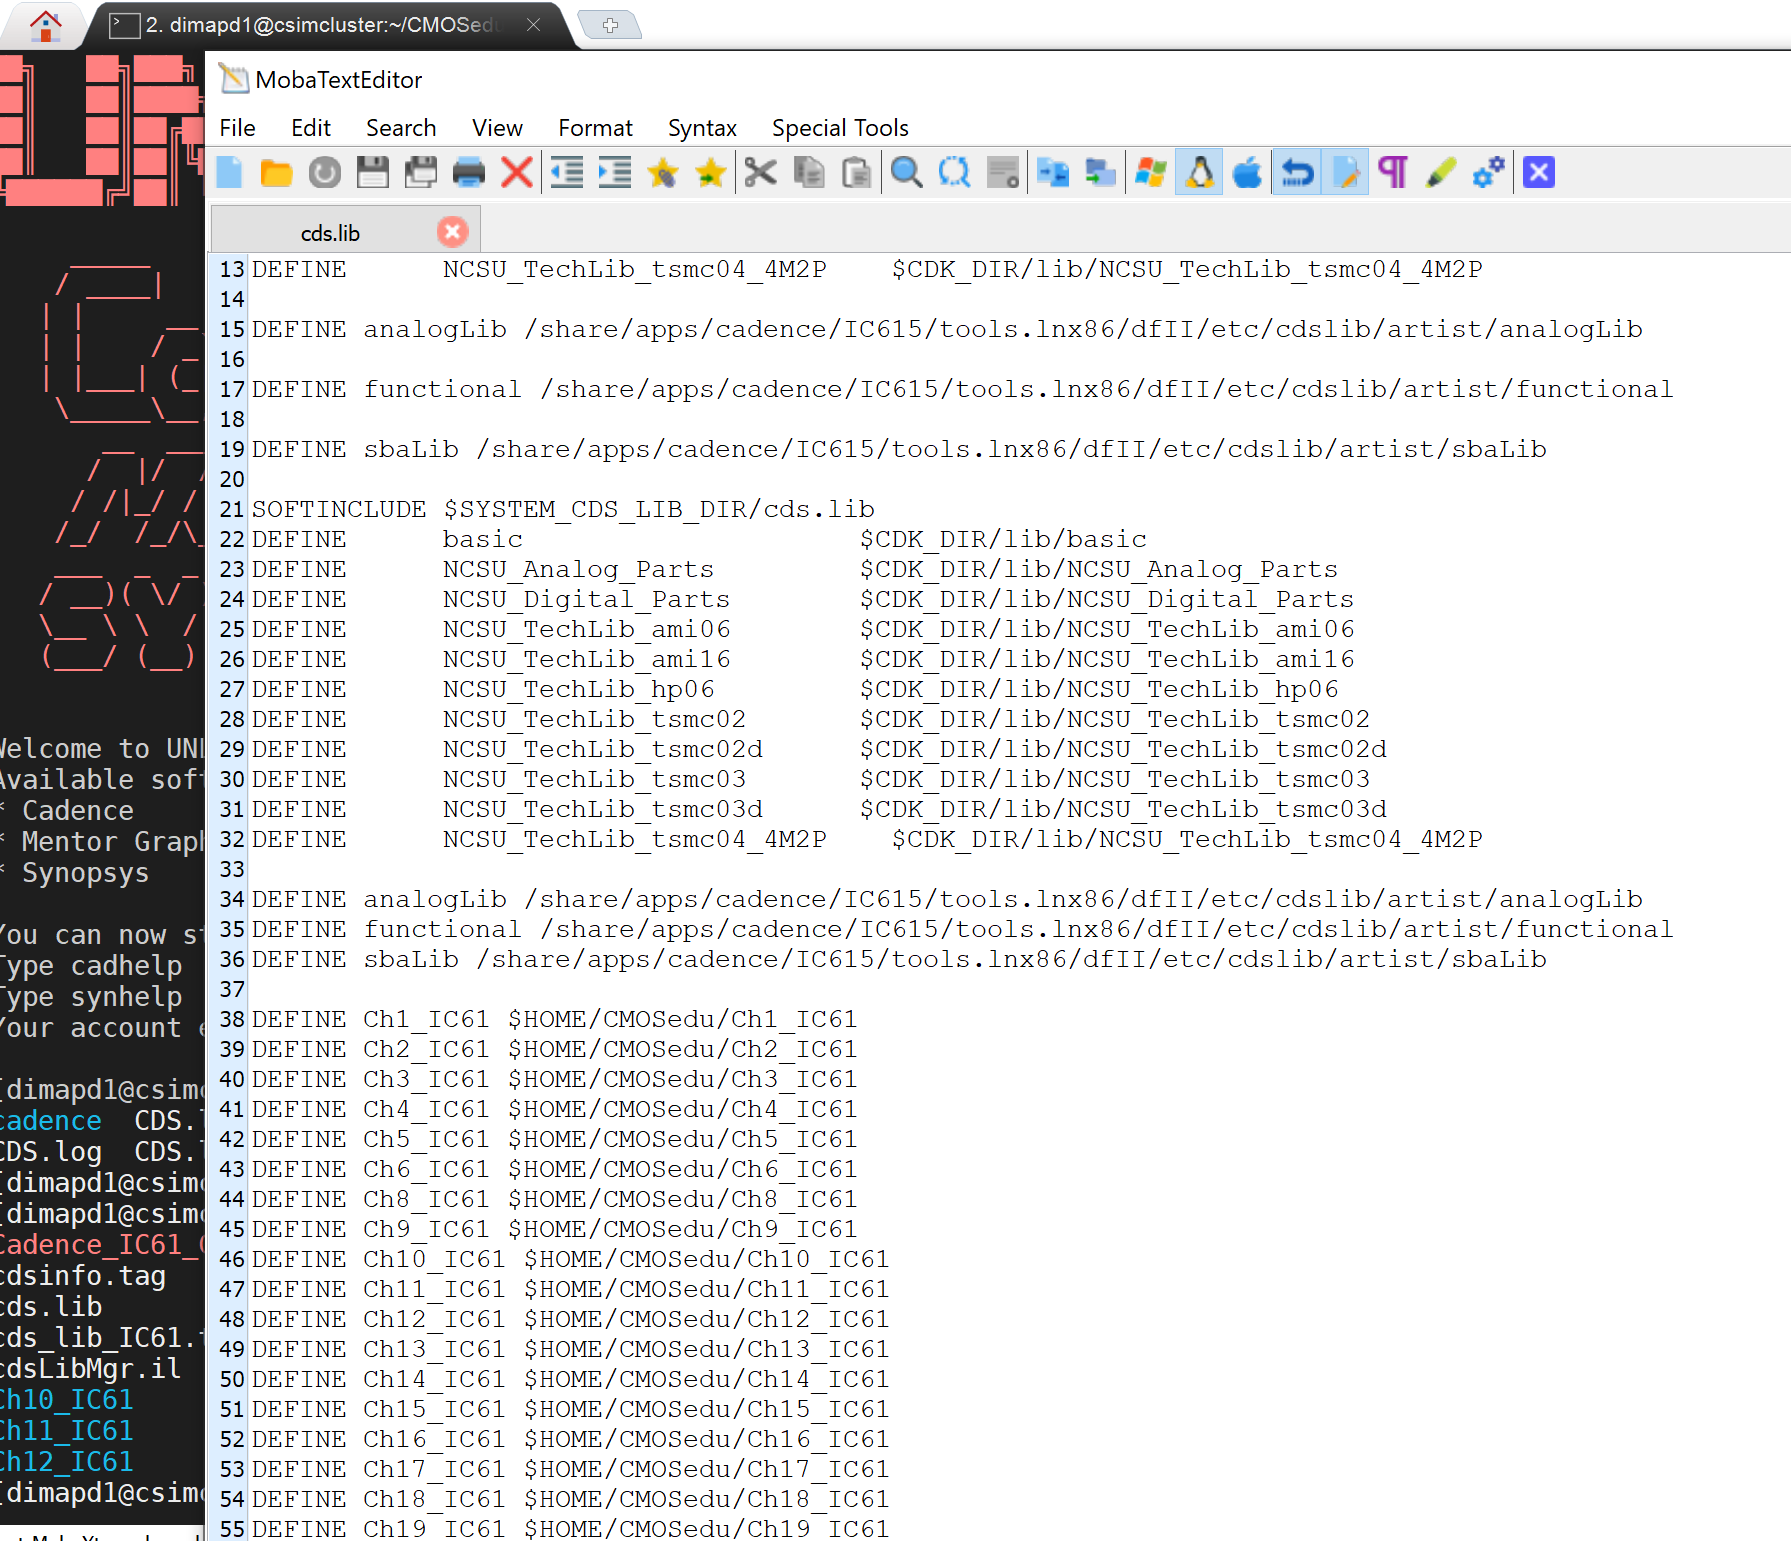Open the Format menu
1791x1541 pixels.
click(x=595, y=128)
